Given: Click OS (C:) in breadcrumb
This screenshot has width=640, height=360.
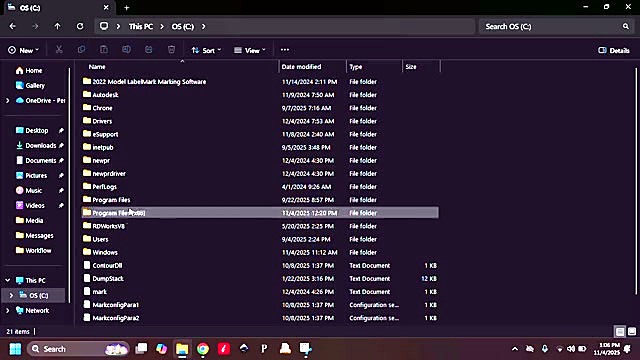Looking at the screenshot, I should pos(182,27).
